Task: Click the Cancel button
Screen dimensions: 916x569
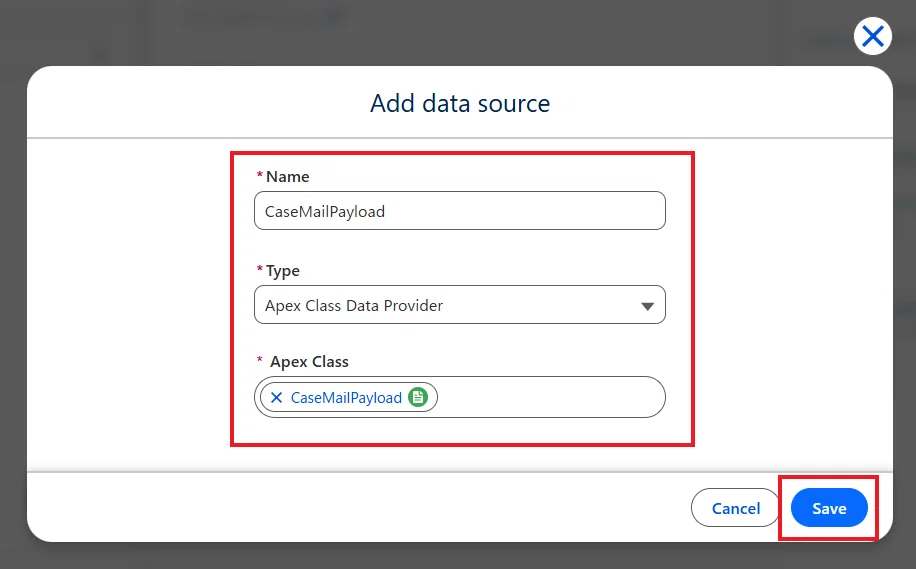Action: (x=735, y=508)
